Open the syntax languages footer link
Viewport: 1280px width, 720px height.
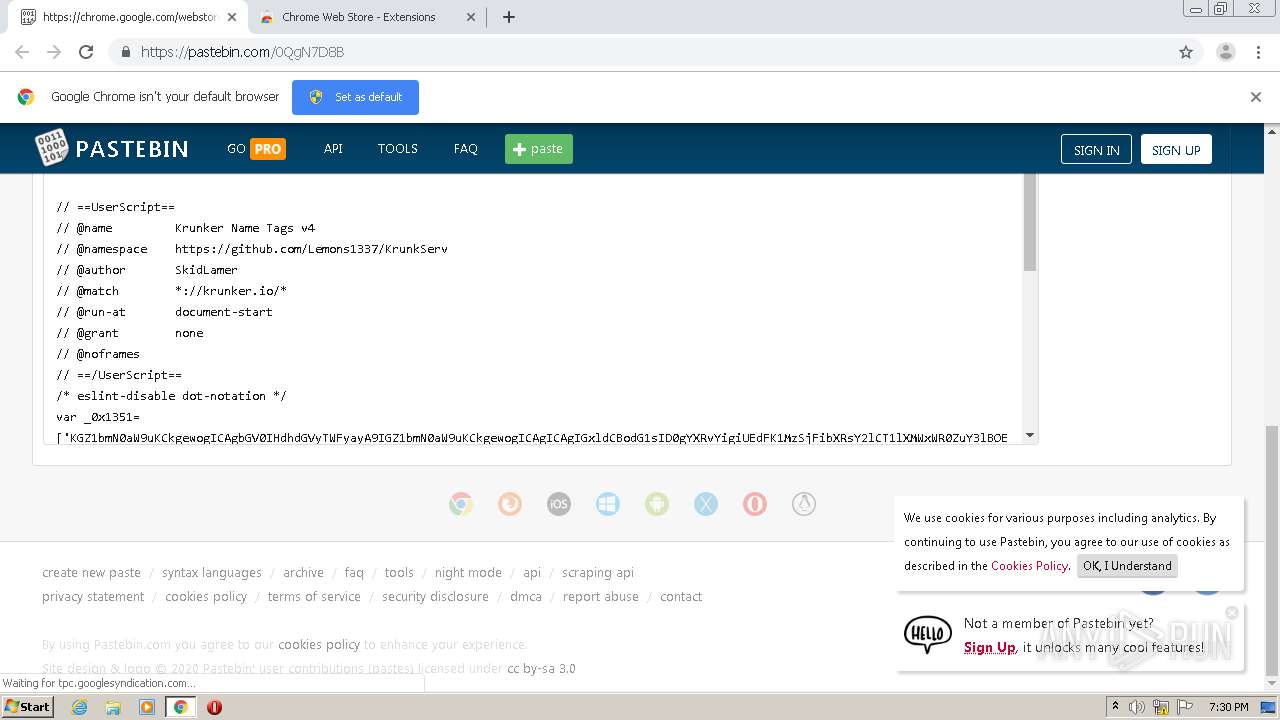click(212, 573)
